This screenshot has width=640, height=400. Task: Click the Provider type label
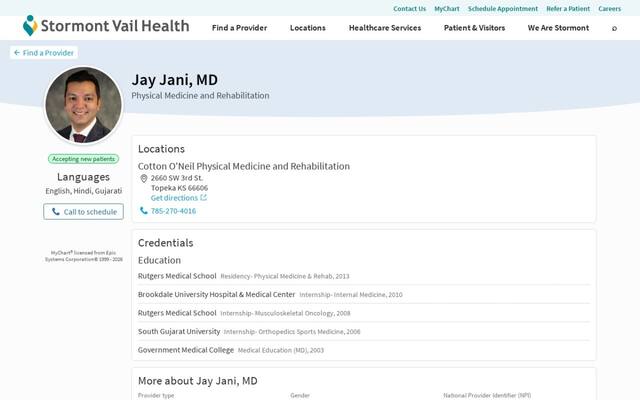click(156, 395)
